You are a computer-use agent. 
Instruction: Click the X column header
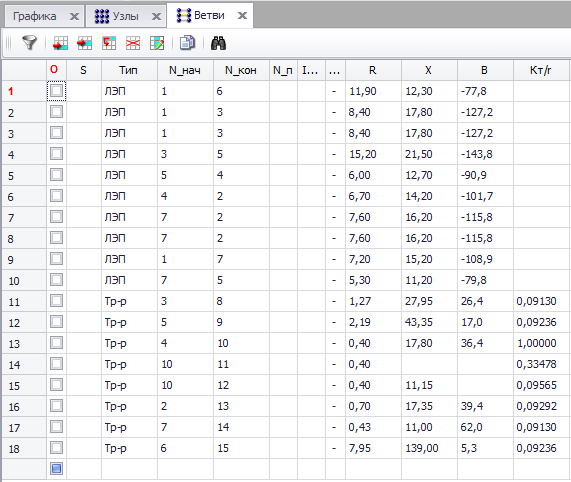pyautogui.click(x=429, y=70)
